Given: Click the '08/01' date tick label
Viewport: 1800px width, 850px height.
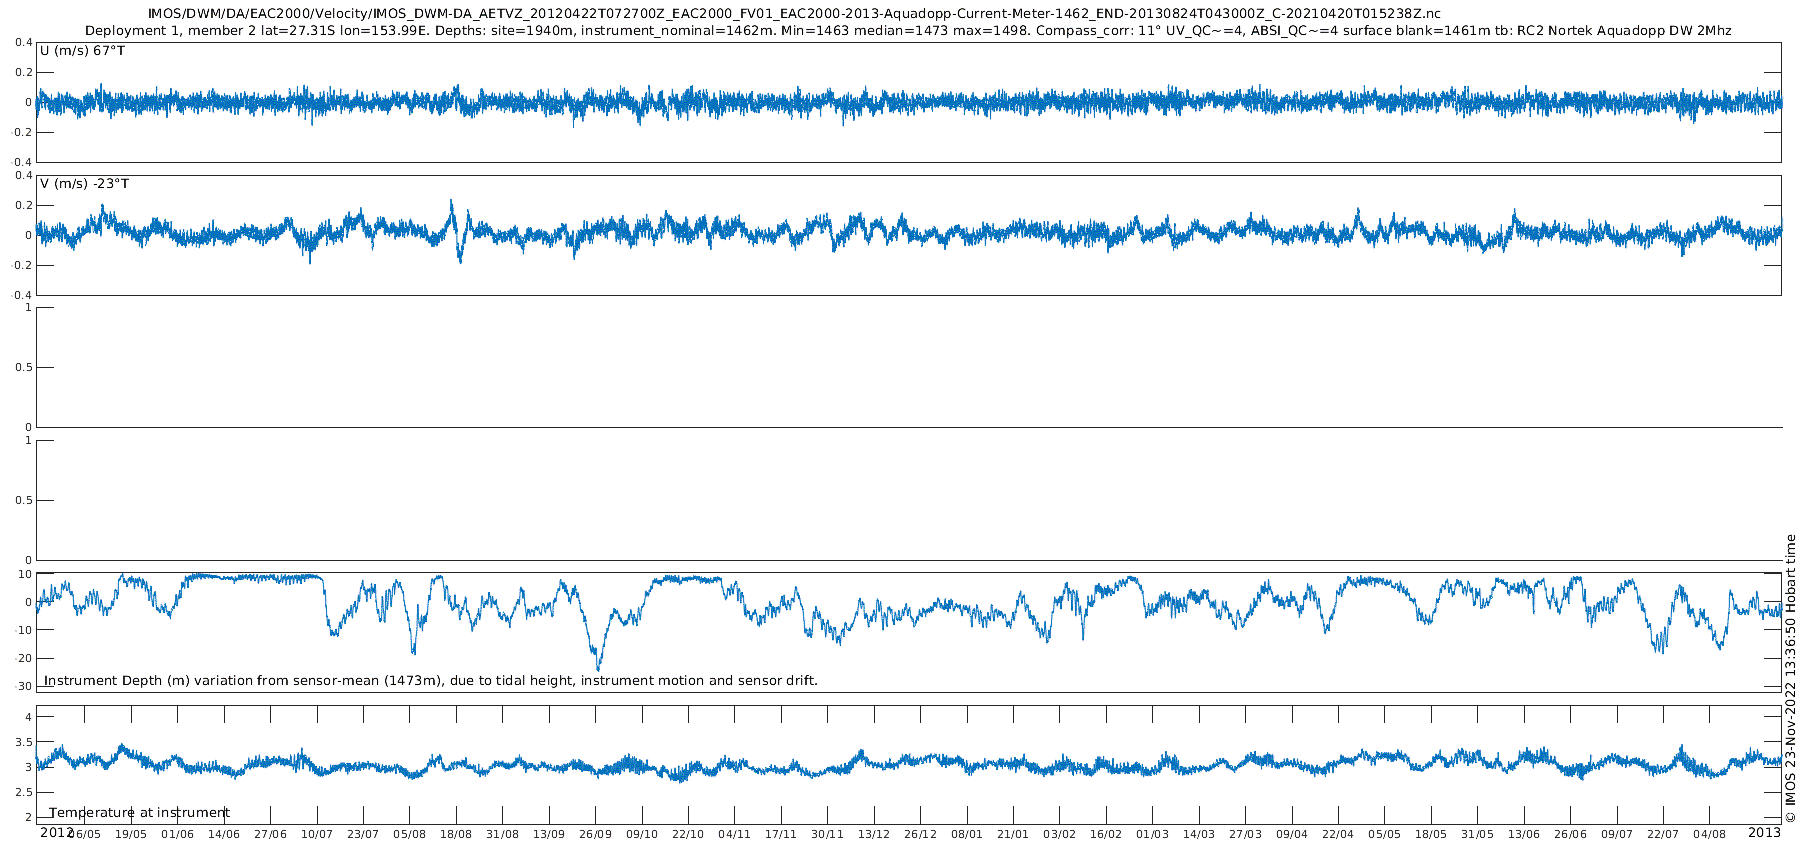Looking at the screenshot, I should point(967,834).
